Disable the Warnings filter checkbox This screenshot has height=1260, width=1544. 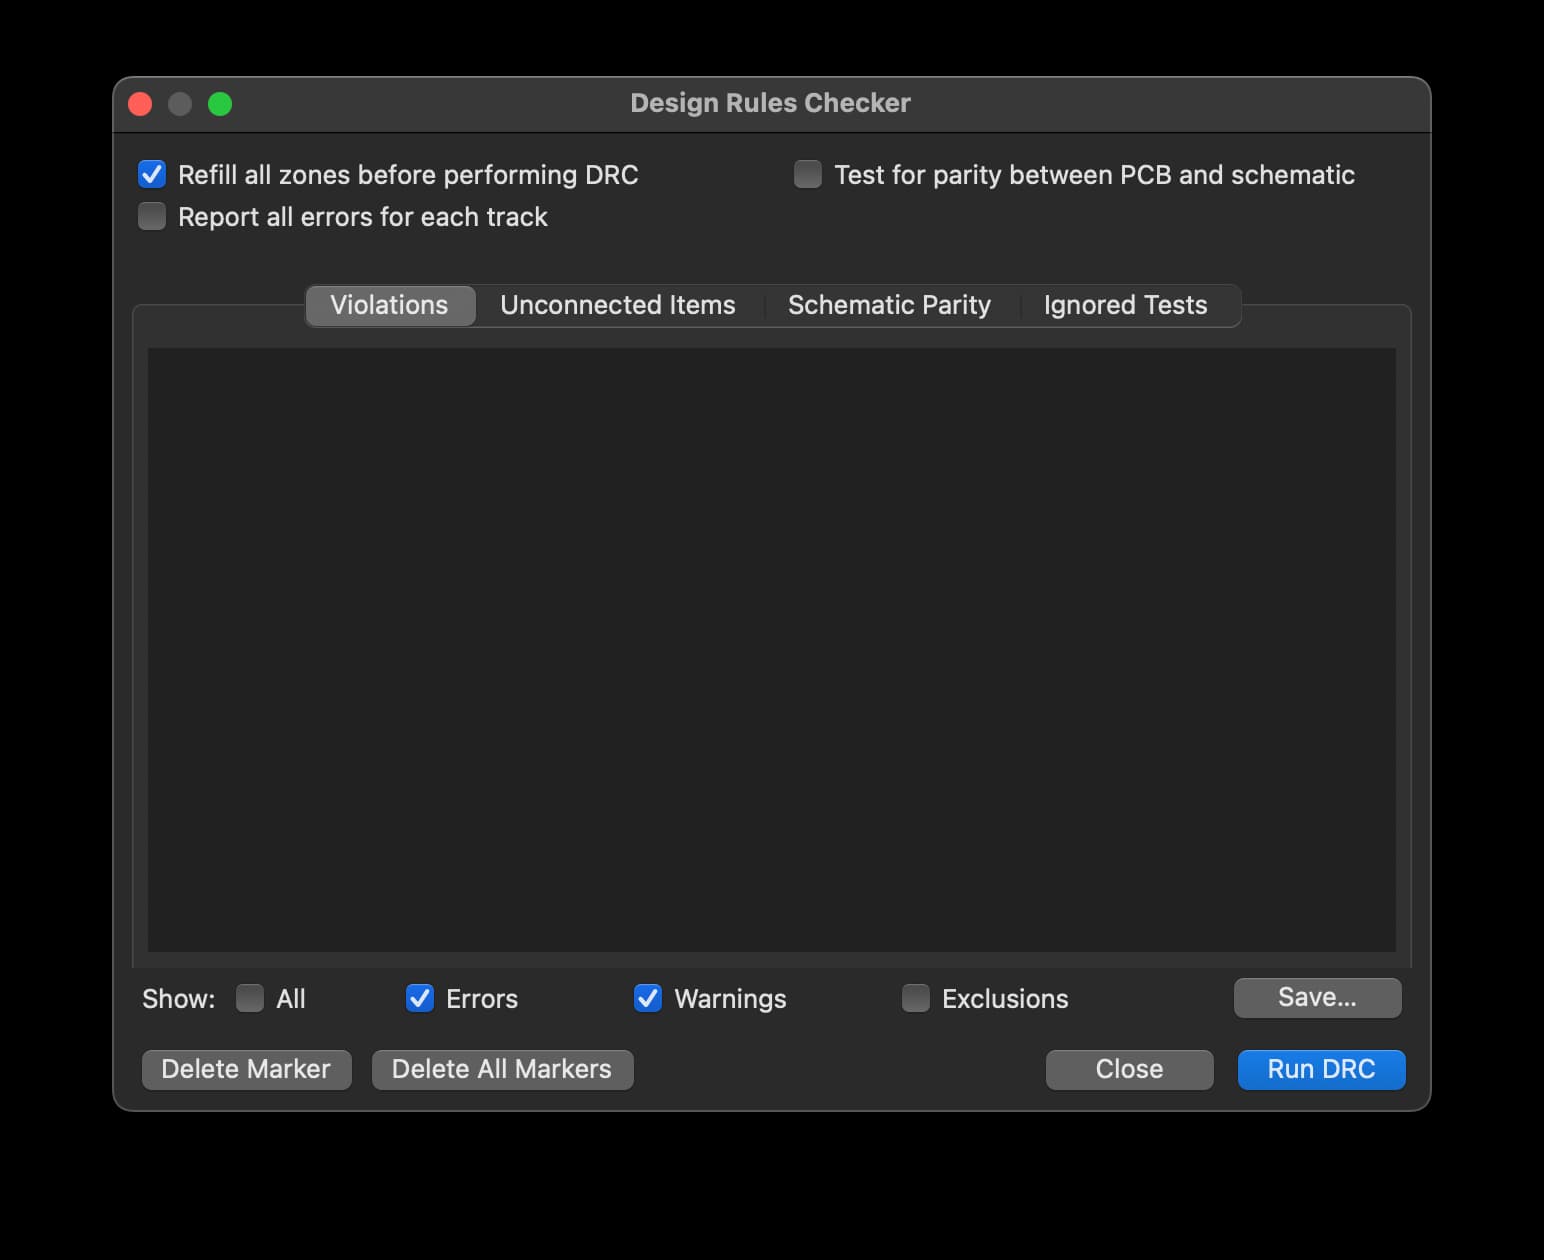point(648,998)
